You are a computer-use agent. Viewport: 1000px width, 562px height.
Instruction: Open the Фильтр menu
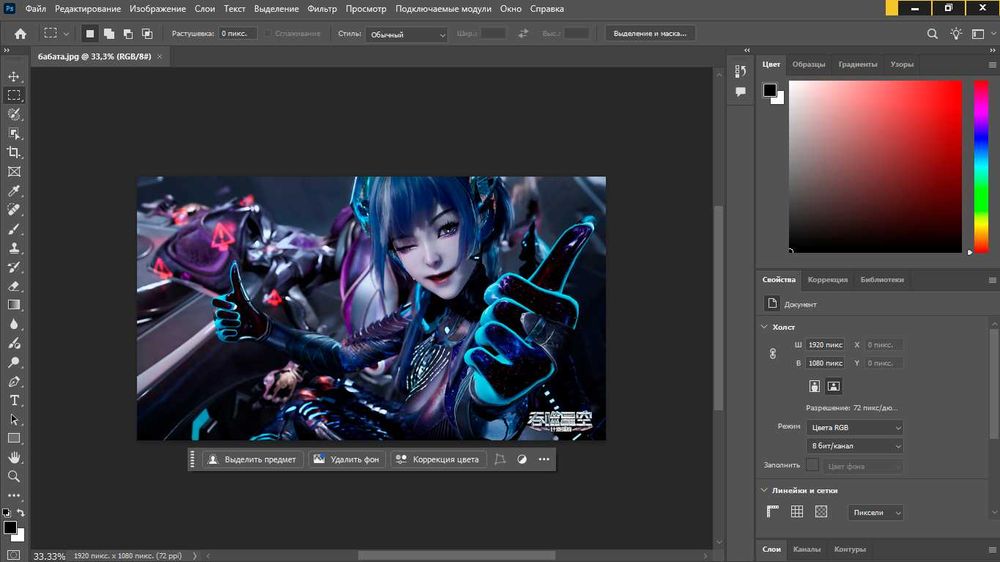(x=322, y=9)
